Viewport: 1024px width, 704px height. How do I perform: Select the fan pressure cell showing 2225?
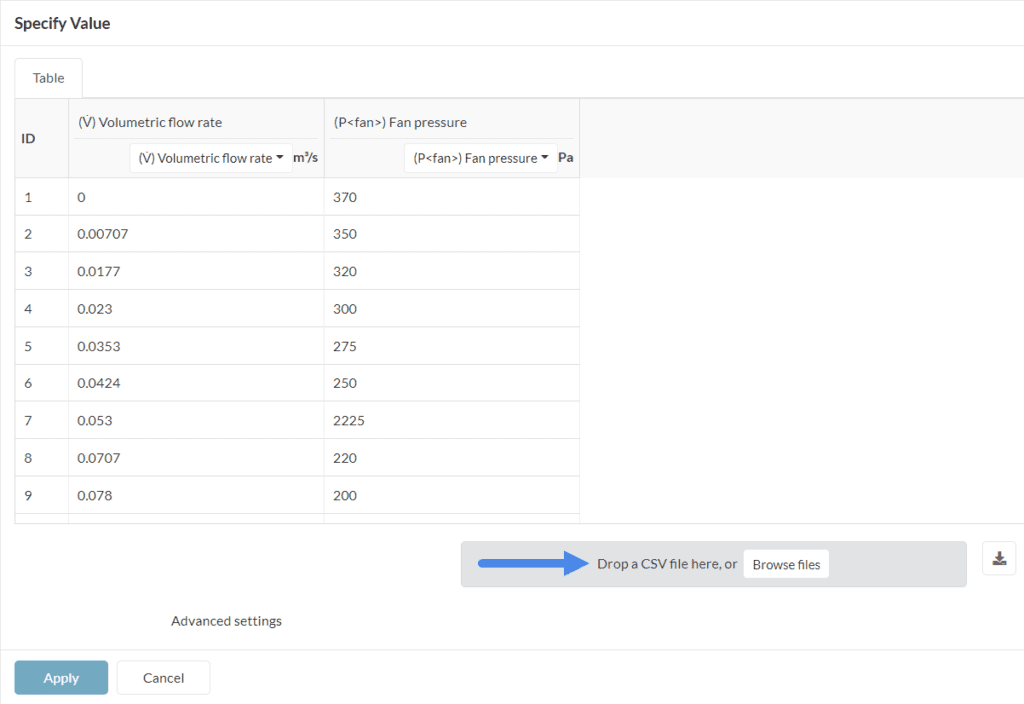451,421
